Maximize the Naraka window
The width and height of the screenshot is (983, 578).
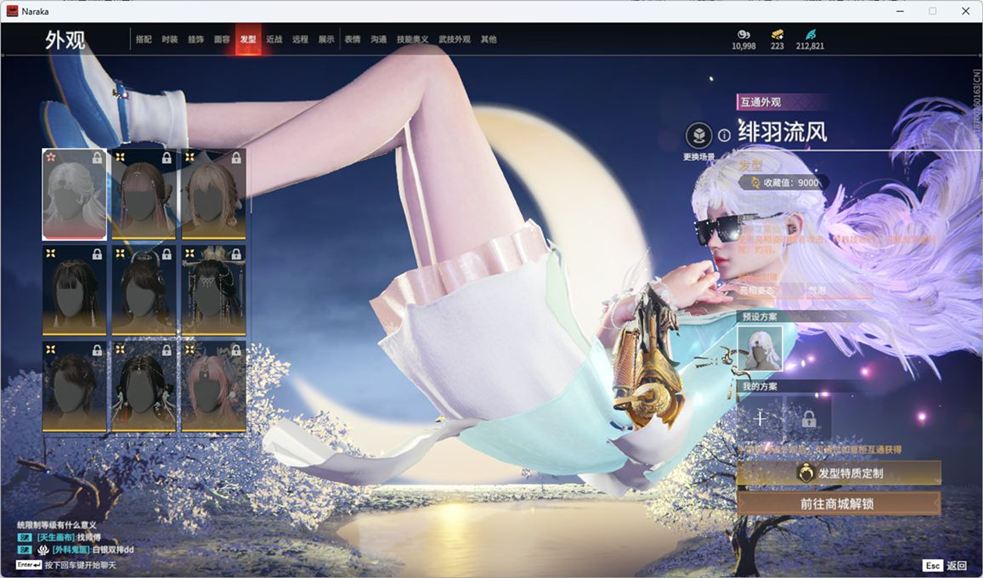(x=932, y=11)
